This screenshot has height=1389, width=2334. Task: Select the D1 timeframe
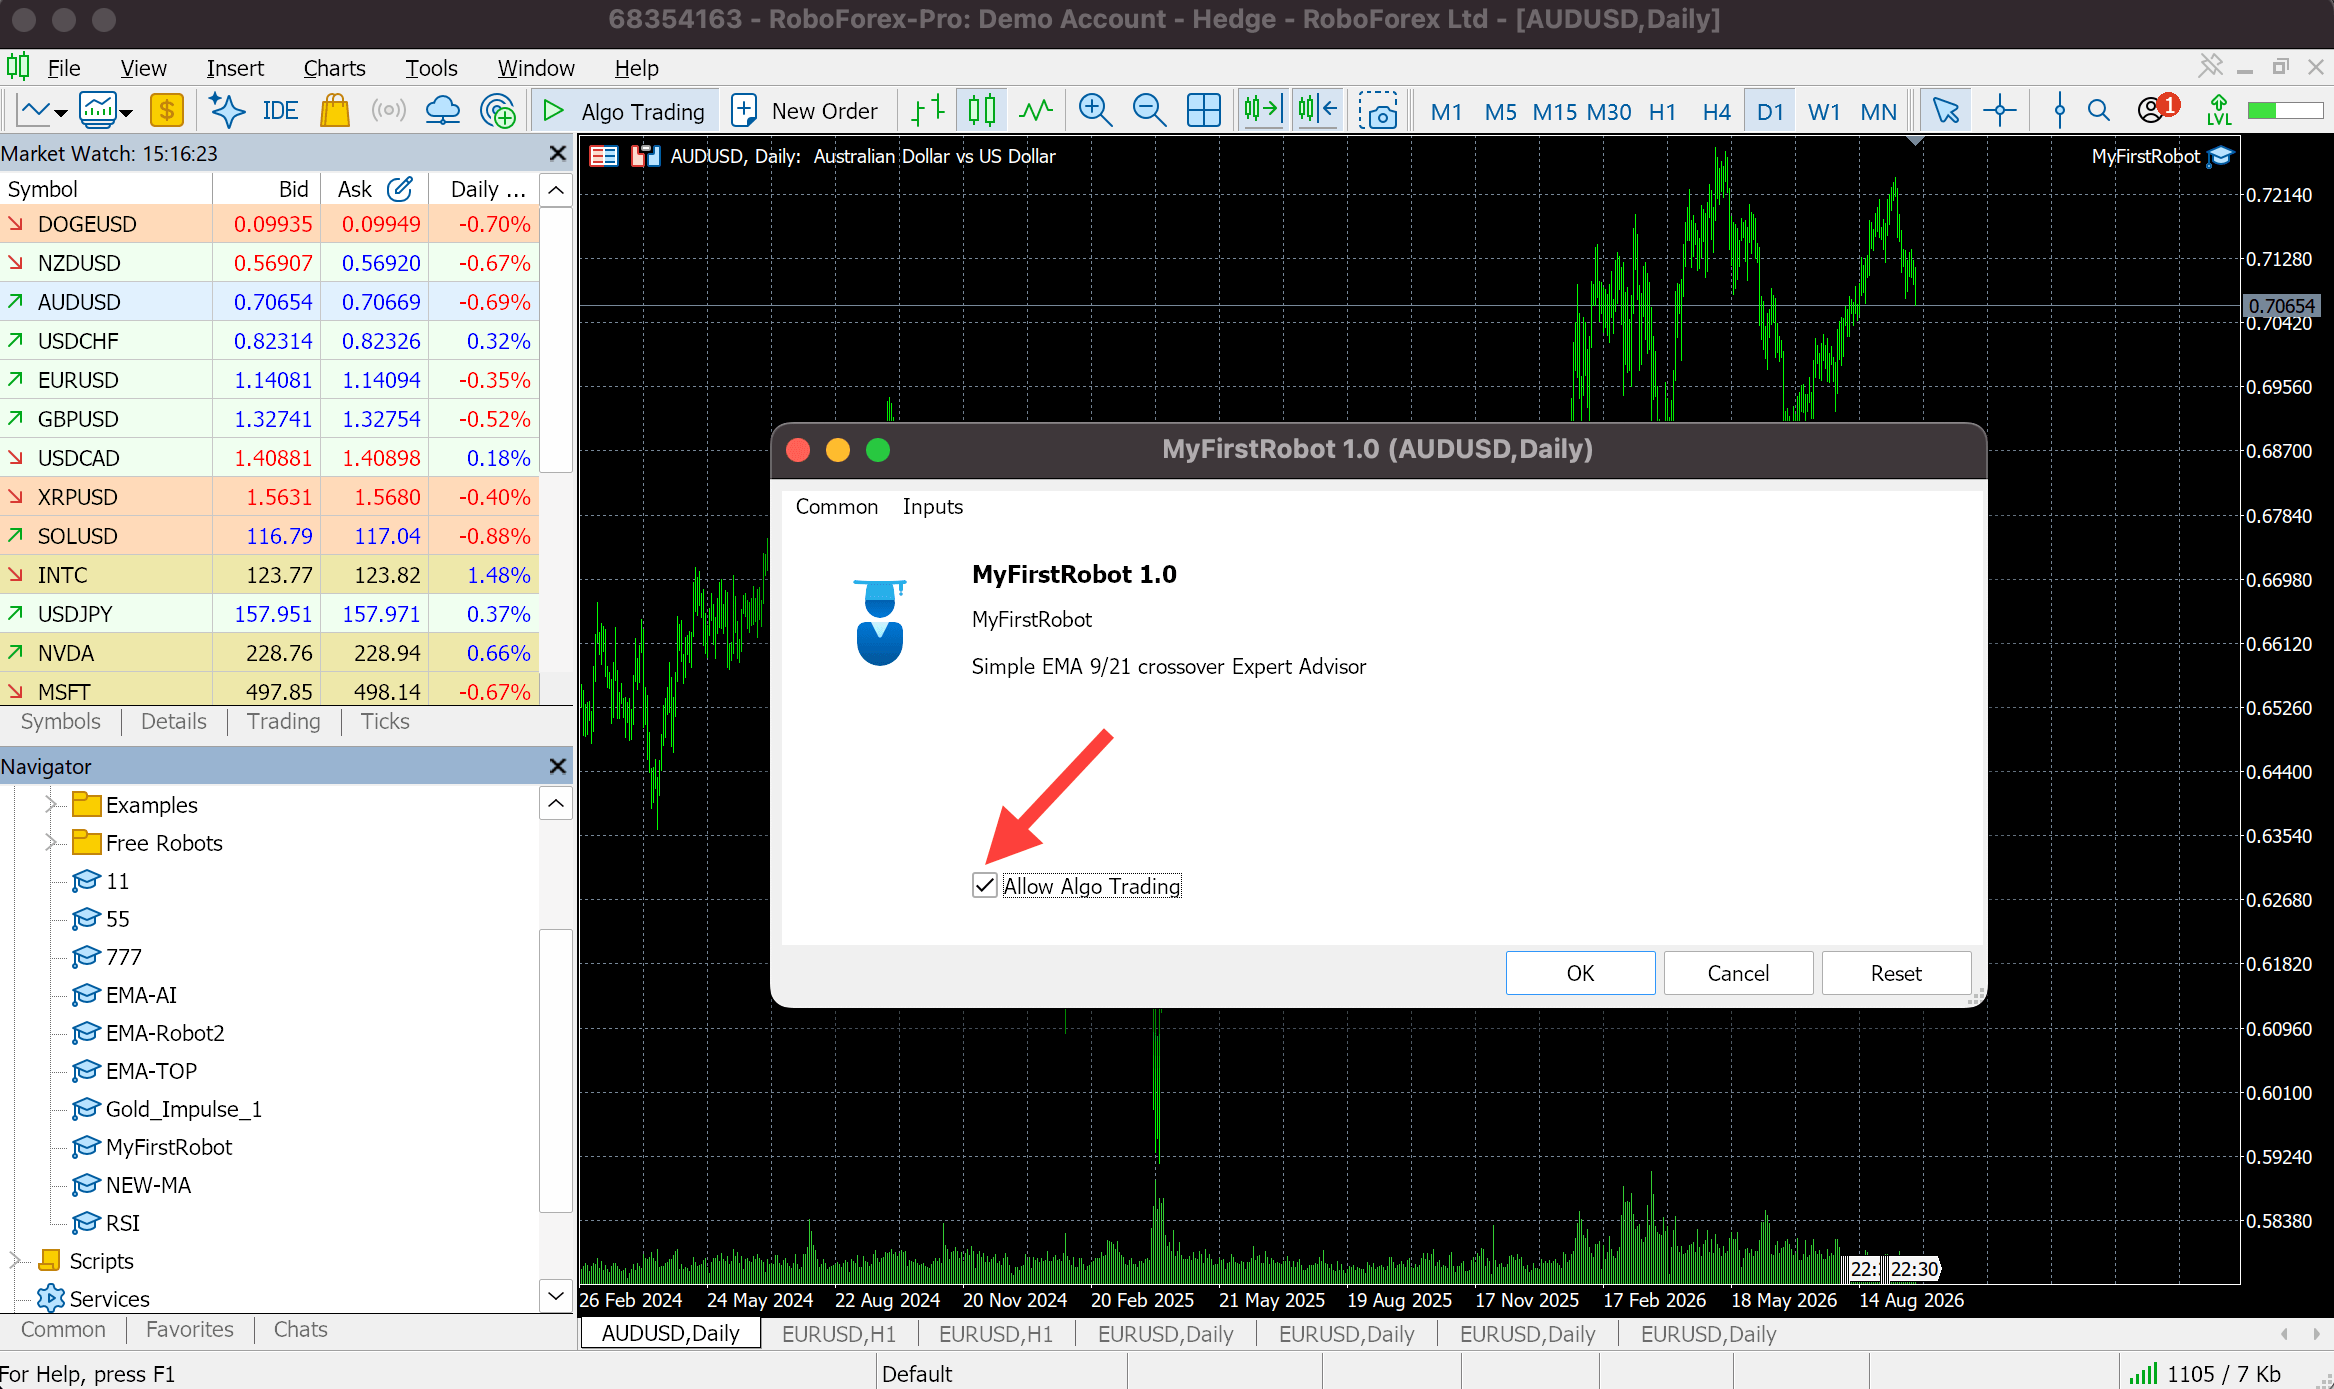point(1770,112)
